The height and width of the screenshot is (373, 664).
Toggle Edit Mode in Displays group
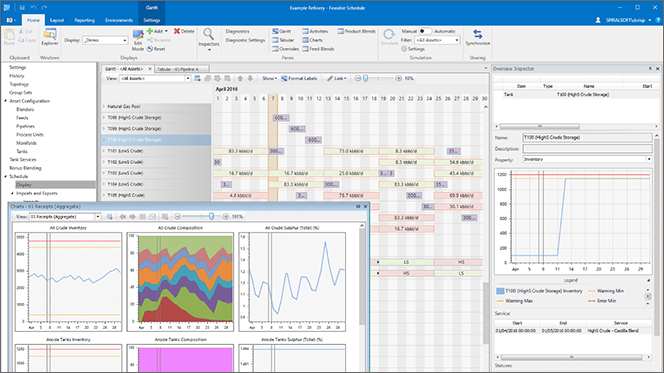point(138,40)
